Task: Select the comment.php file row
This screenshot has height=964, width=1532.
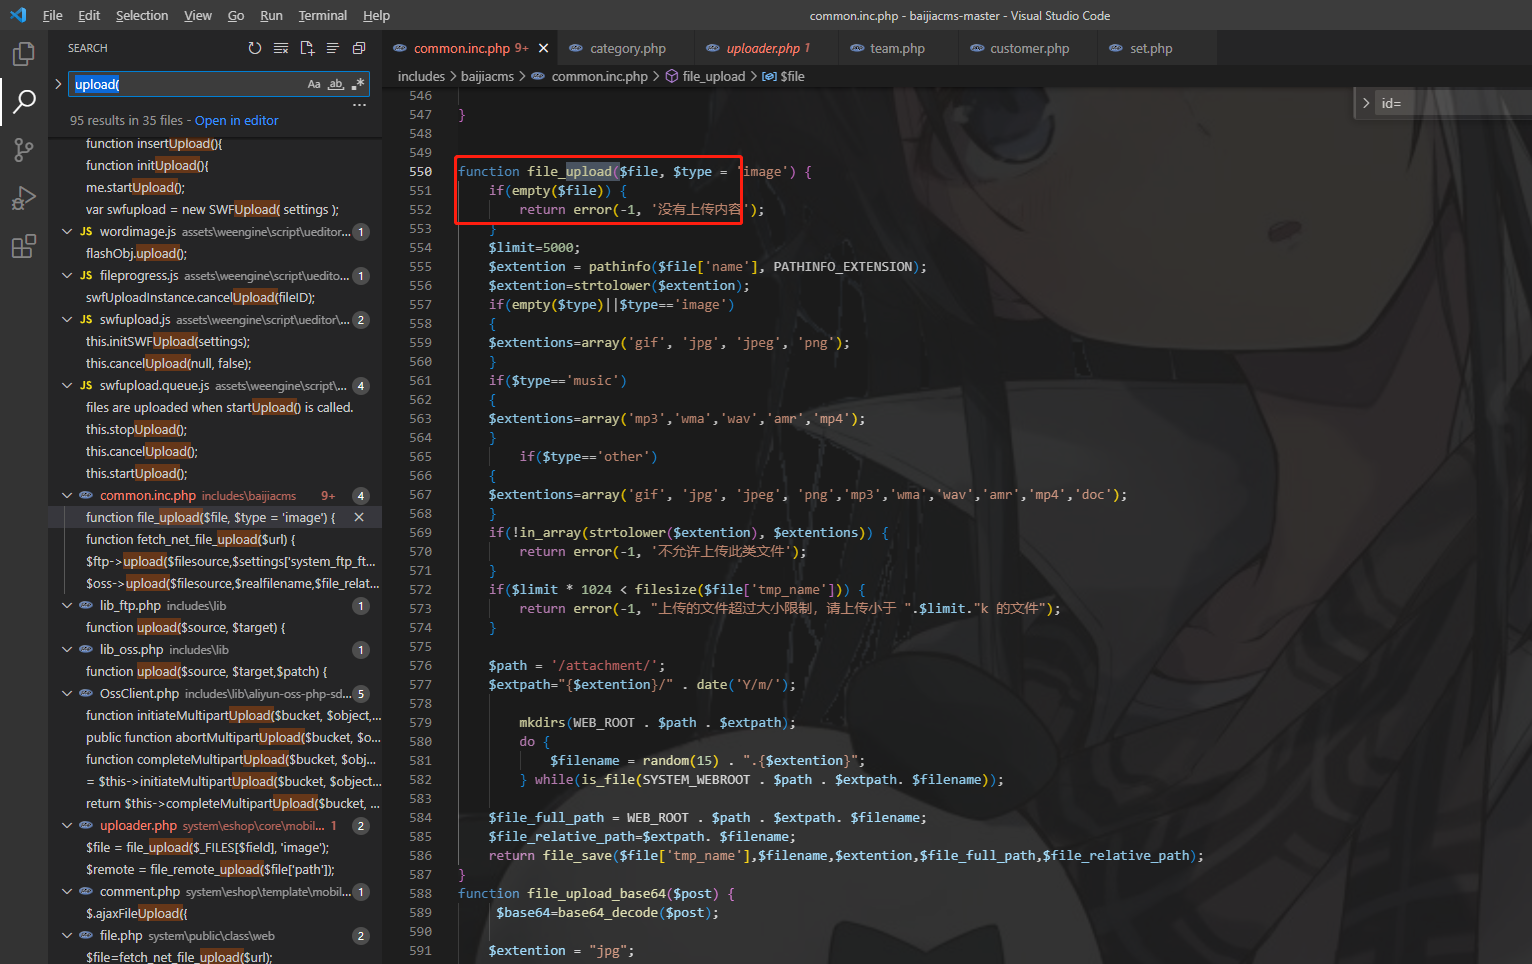Action: [215, 892]
